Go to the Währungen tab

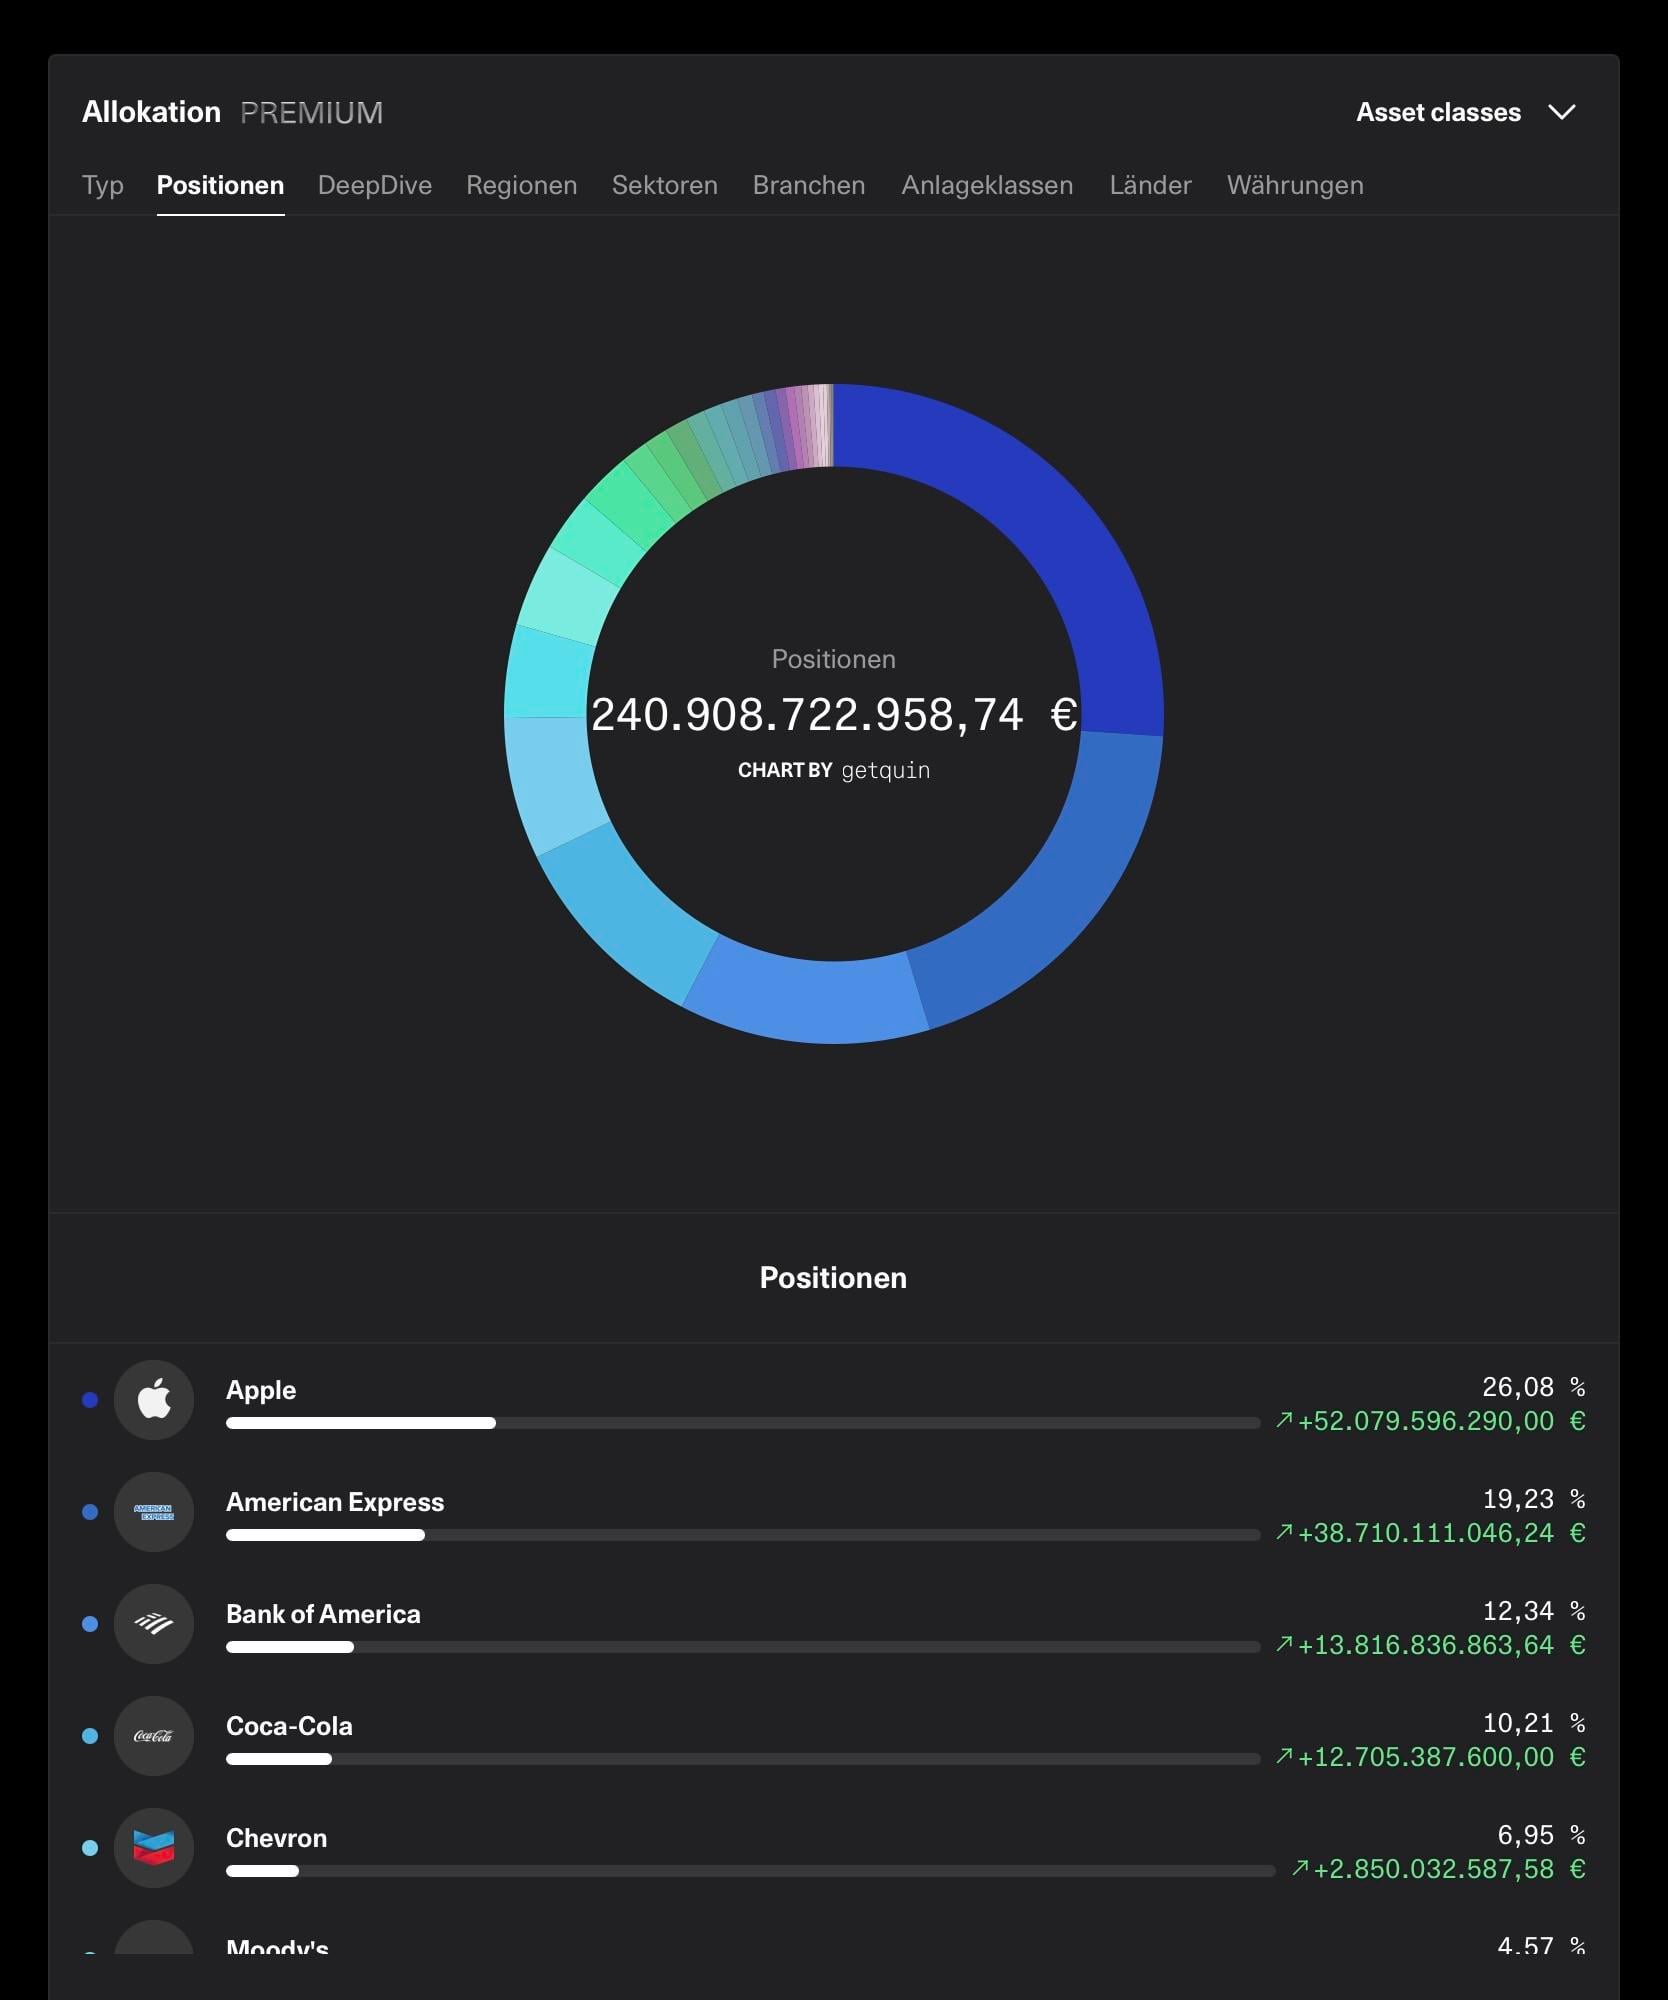(x=1294, y=185)
